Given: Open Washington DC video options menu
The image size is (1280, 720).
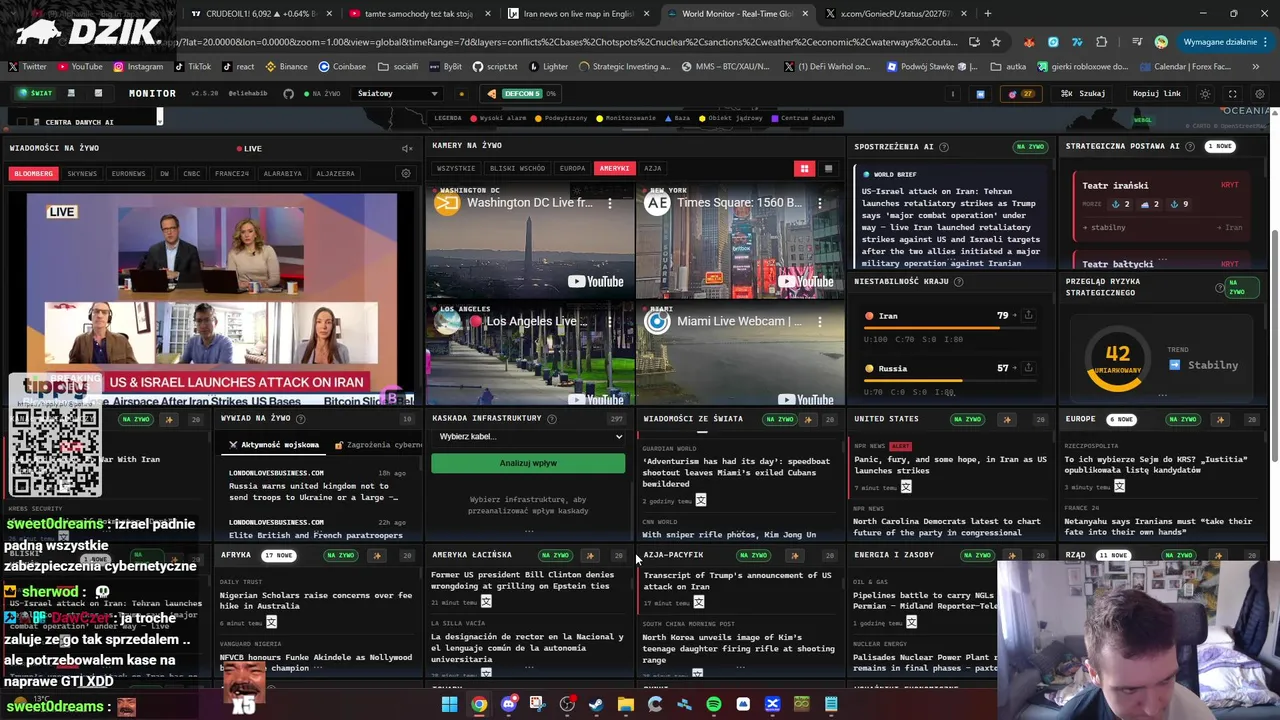Looking at the screenshot, I should point(610,203).
